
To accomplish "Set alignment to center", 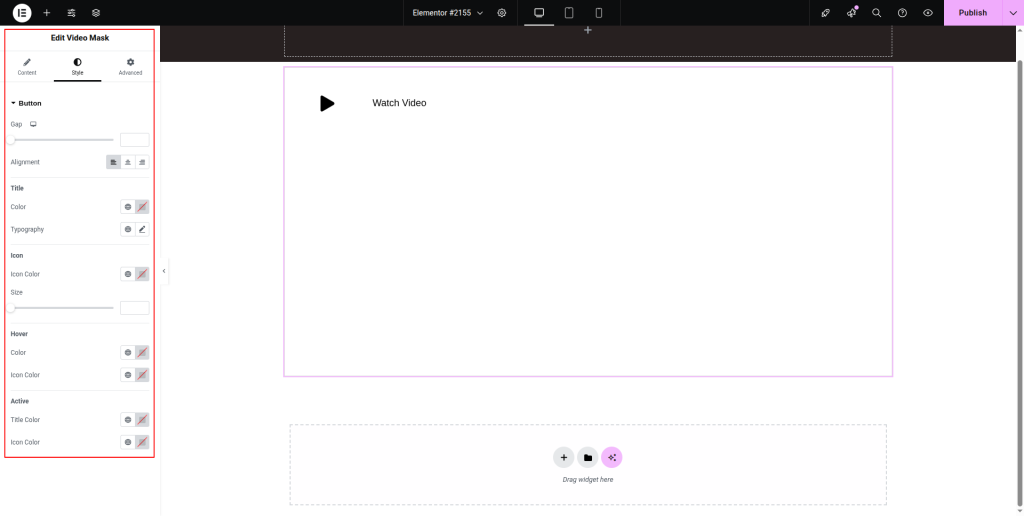I will (x=128, y=162).
